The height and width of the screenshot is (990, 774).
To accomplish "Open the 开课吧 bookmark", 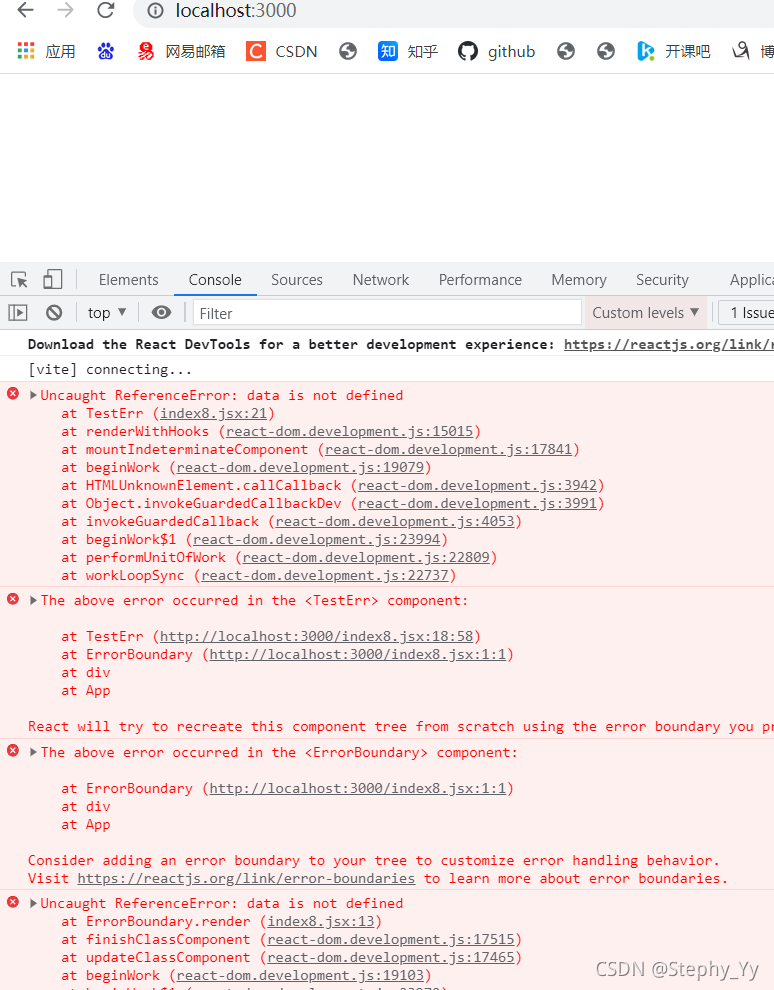I will [x=674, y=51].
